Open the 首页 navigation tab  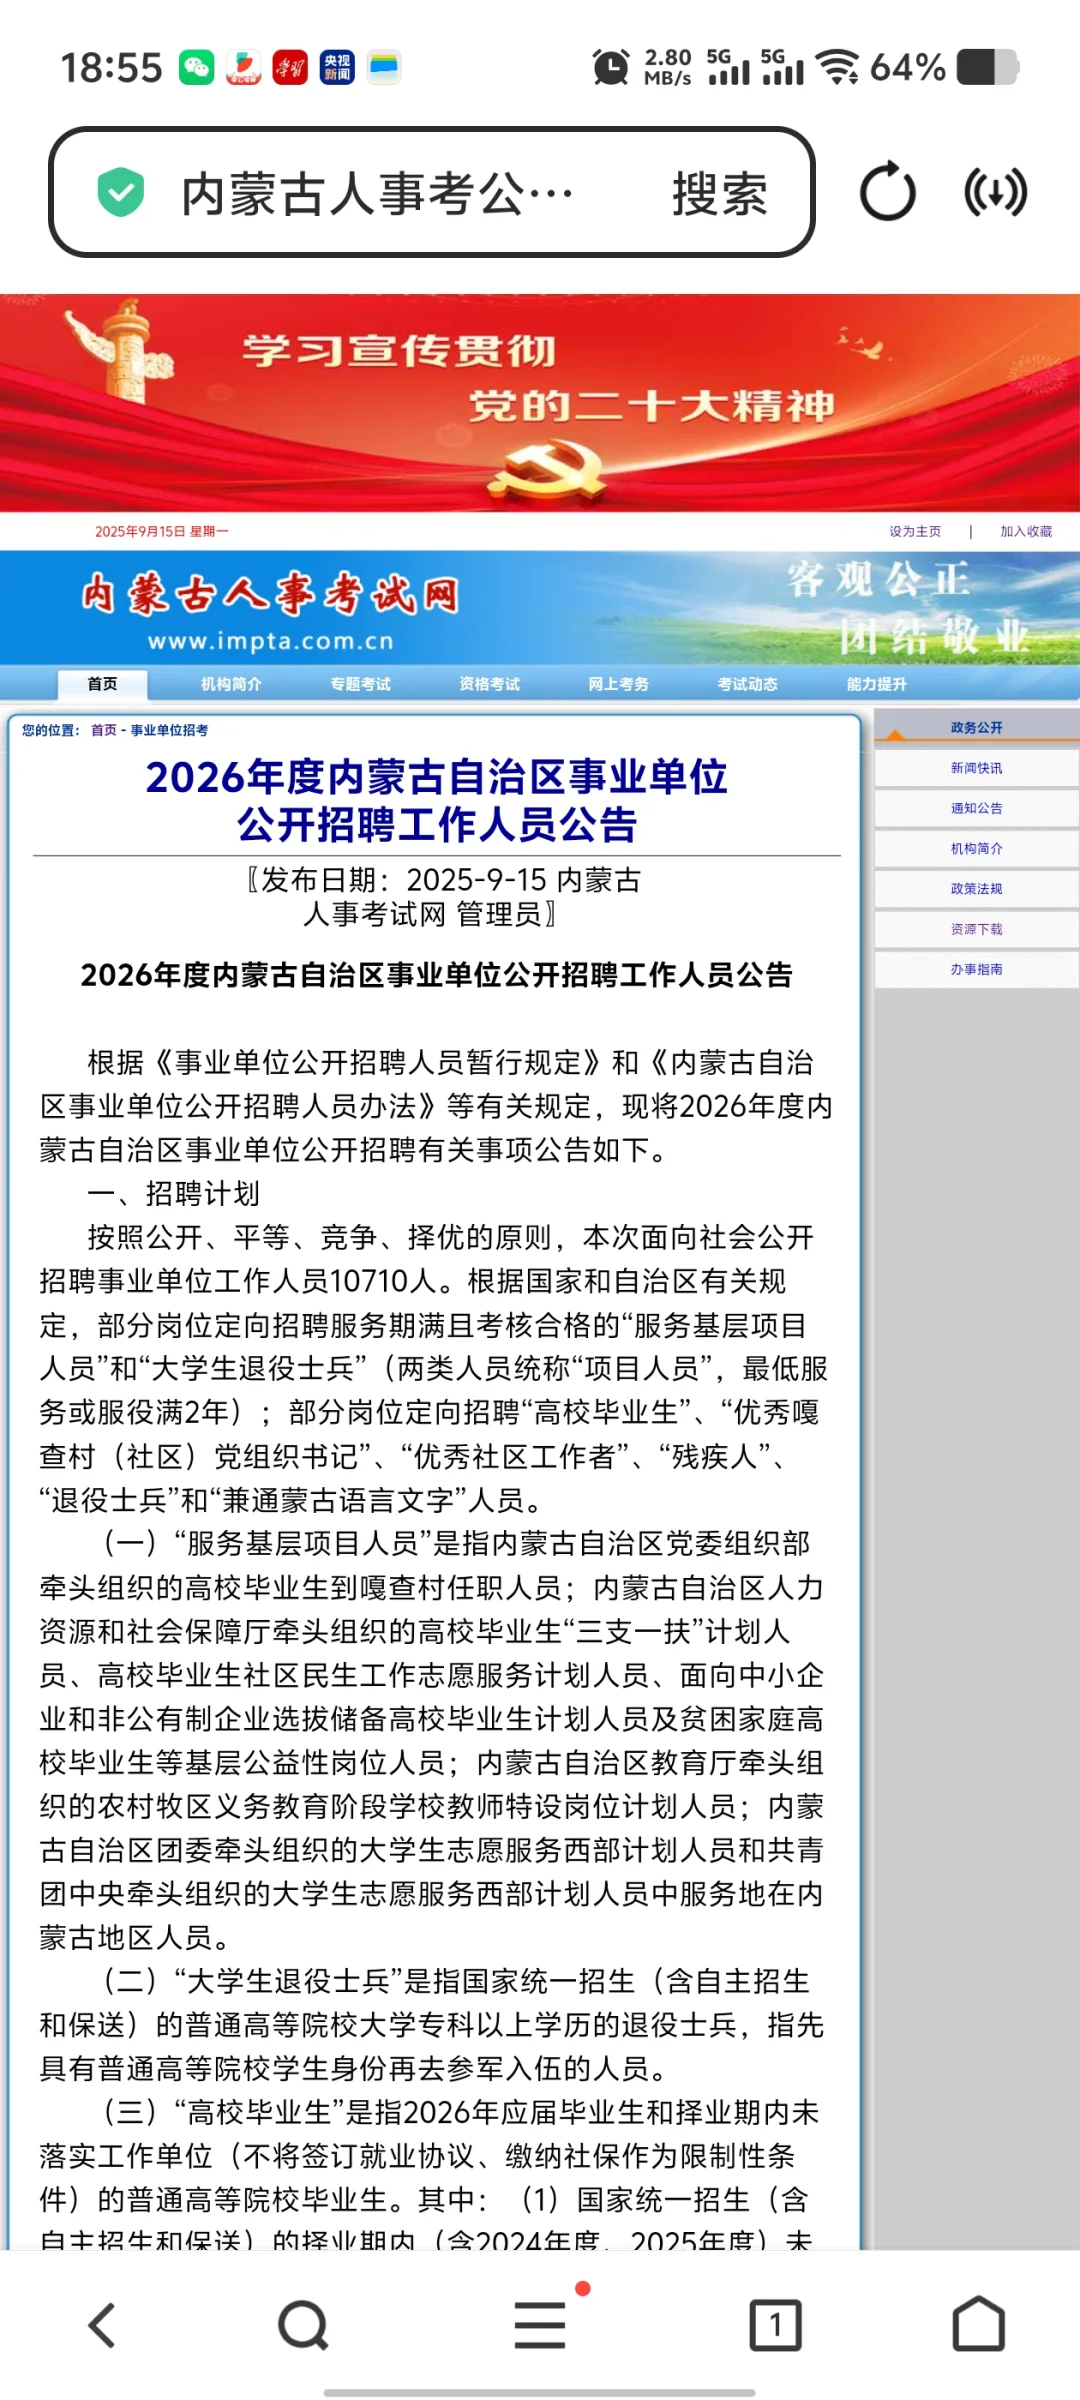(x=102, y=684)
